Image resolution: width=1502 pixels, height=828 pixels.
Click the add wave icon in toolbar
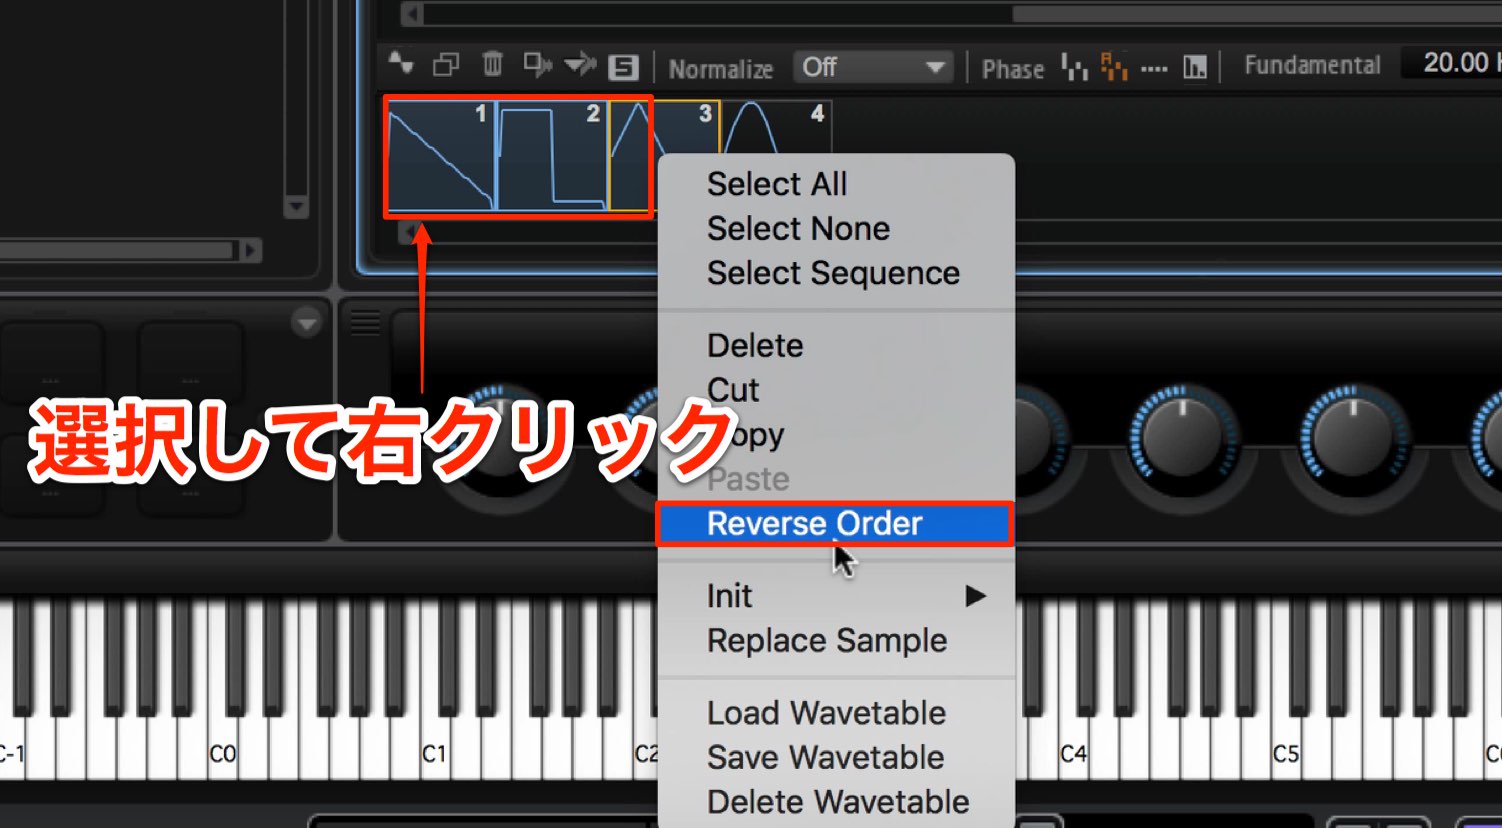[401, 65]
